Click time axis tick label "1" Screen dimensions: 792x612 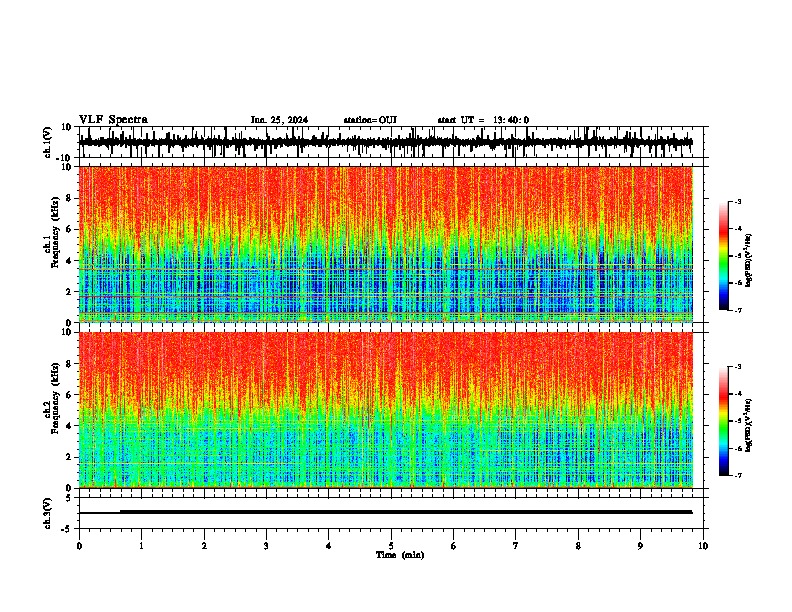141,546
